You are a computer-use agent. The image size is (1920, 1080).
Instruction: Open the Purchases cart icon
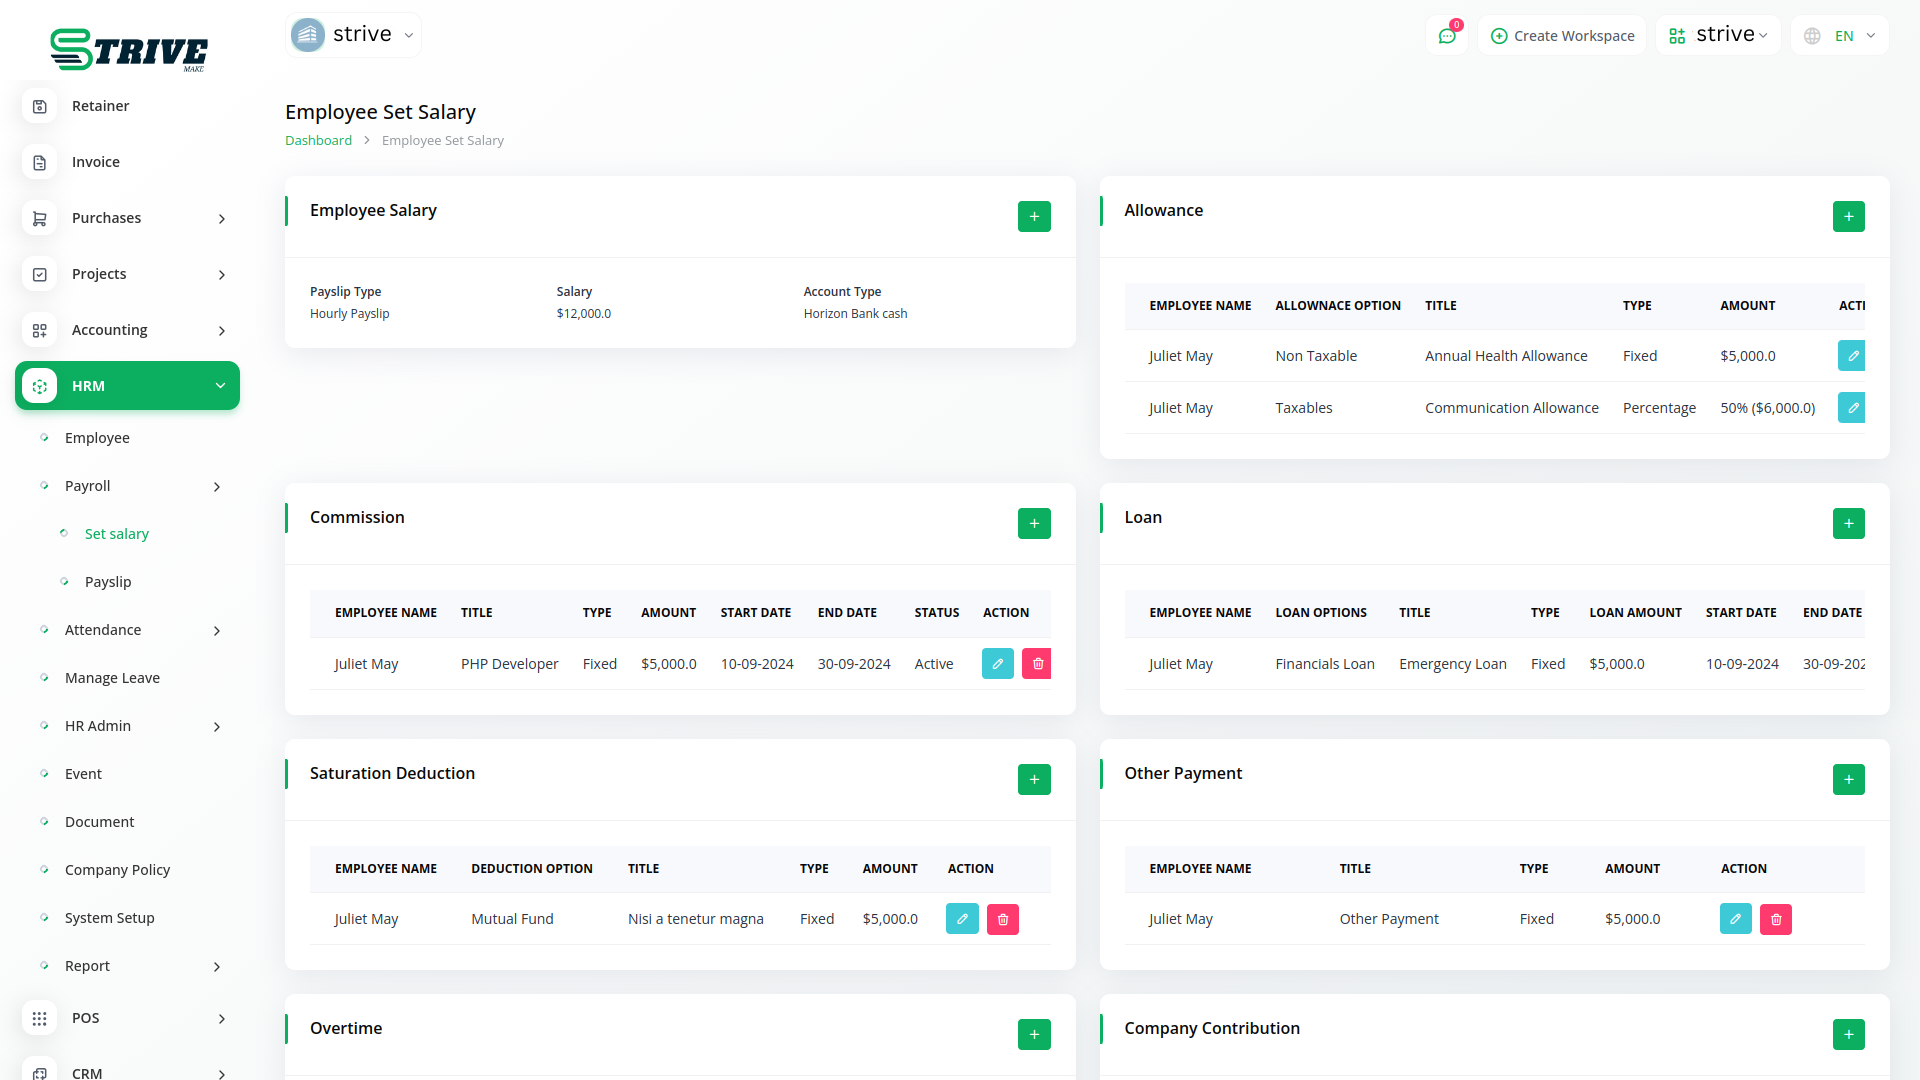point(39,218)
